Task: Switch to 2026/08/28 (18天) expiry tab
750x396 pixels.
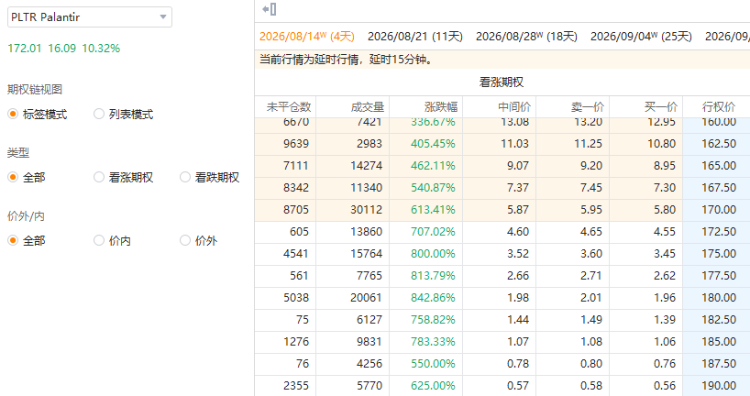Action: [x=527, y=36]
